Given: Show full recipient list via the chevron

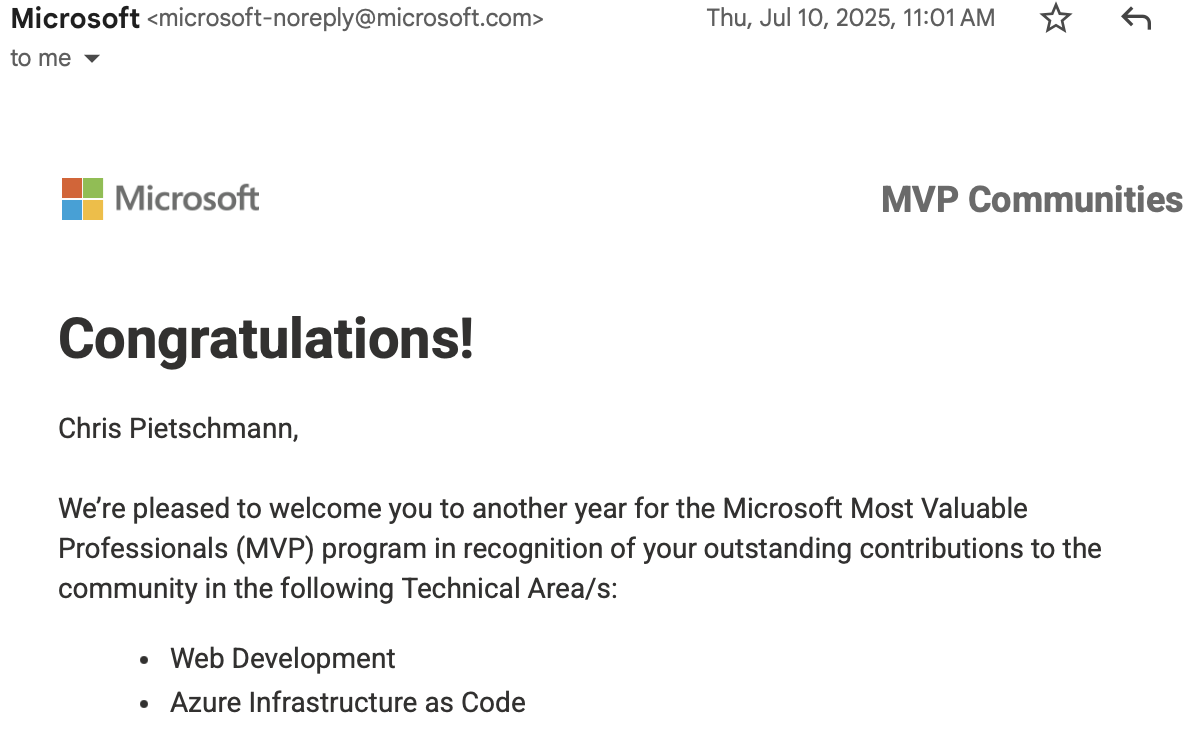Looking at the screenshot, I should tap(91, 58).
